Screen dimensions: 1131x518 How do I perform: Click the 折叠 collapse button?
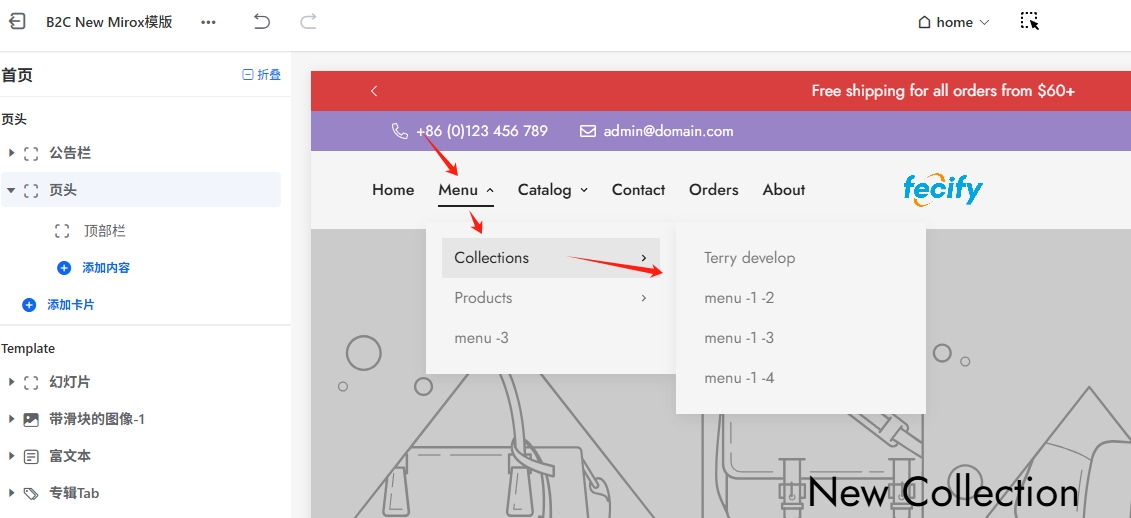(262, 75)
